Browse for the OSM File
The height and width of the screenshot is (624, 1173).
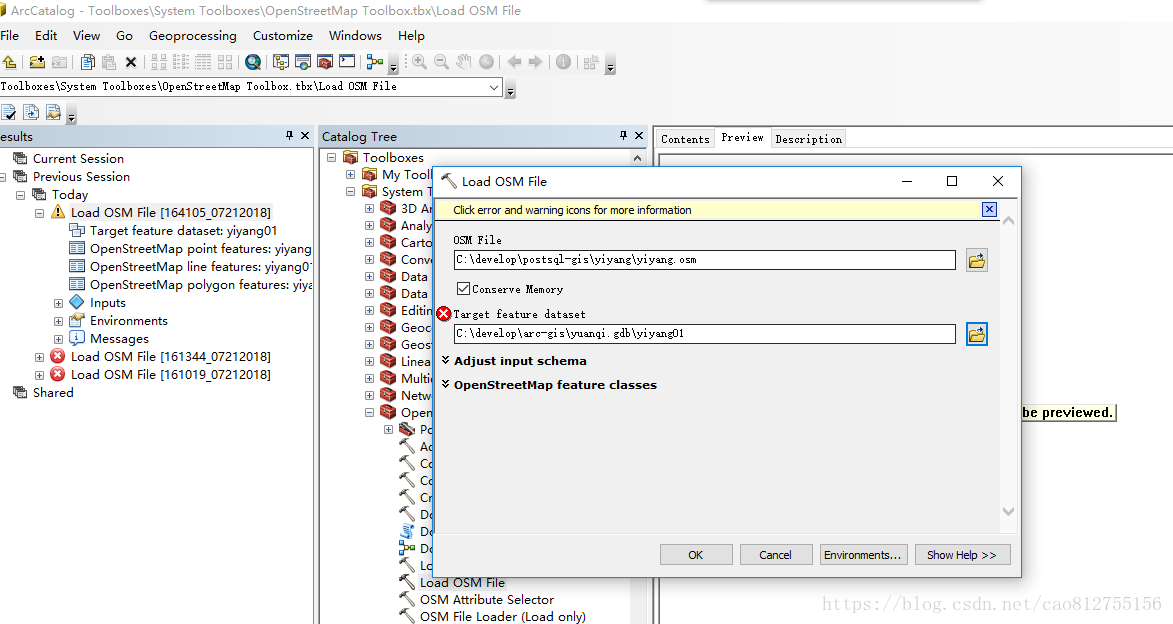(976, 260)
